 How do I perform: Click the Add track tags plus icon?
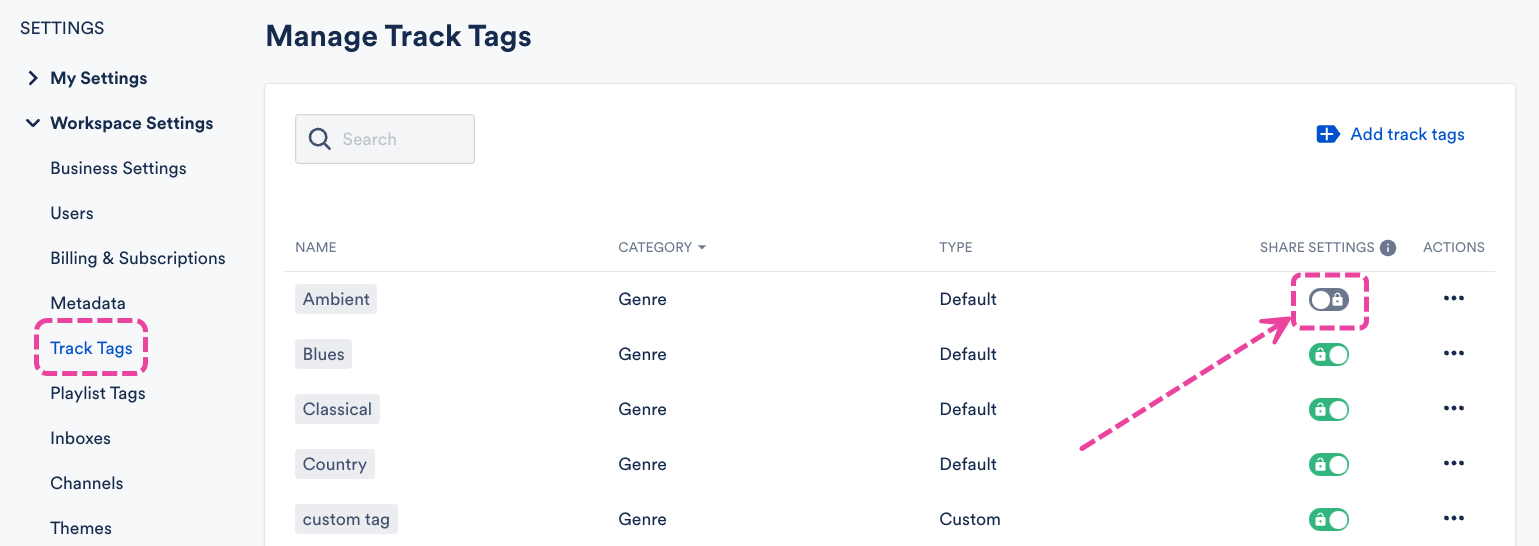pyautogui.click(x=1328, y=134)
